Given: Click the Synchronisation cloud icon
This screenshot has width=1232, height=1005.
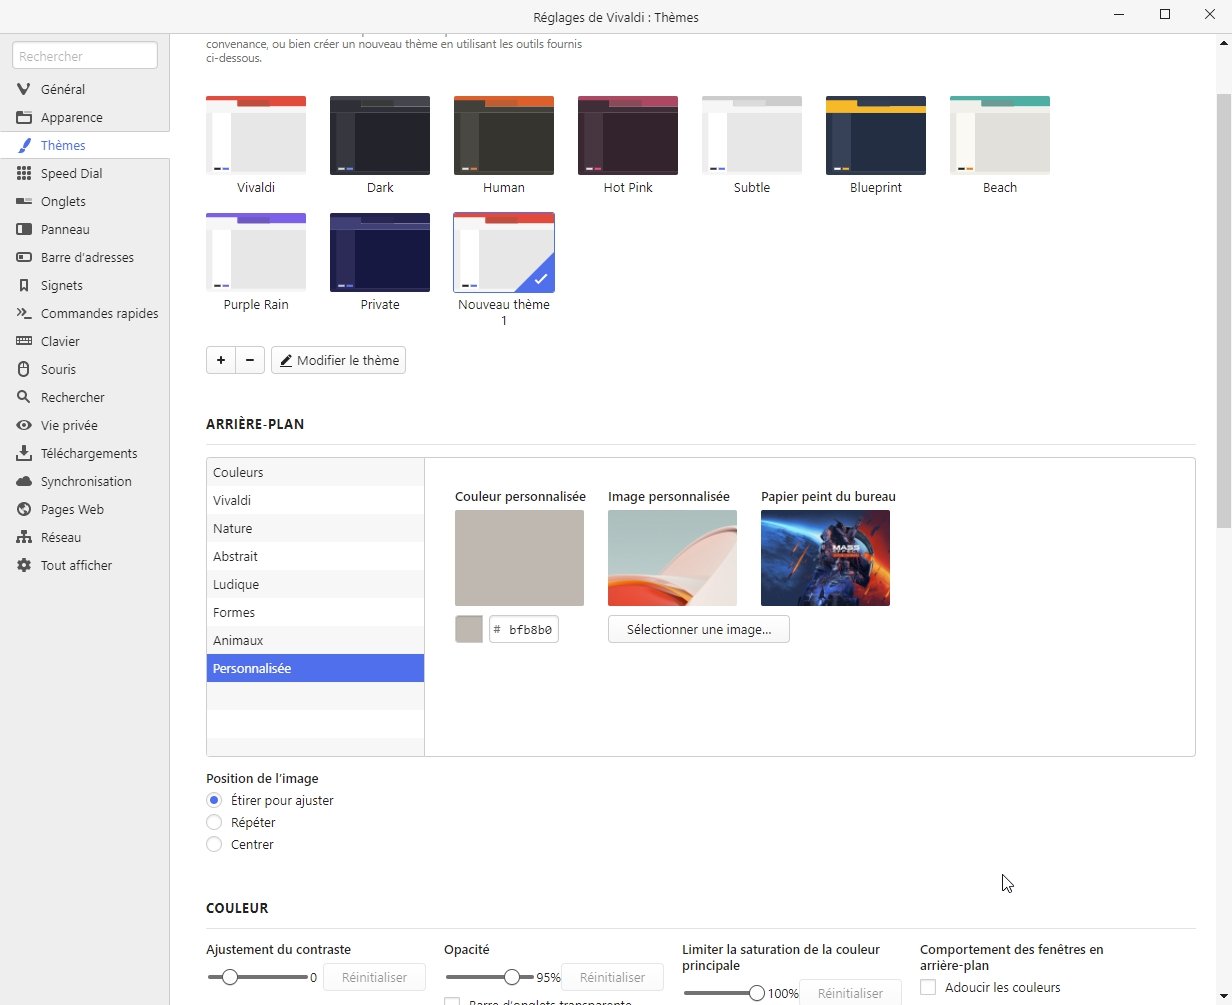Looking at the screenshot, I should tap(24, 481).
